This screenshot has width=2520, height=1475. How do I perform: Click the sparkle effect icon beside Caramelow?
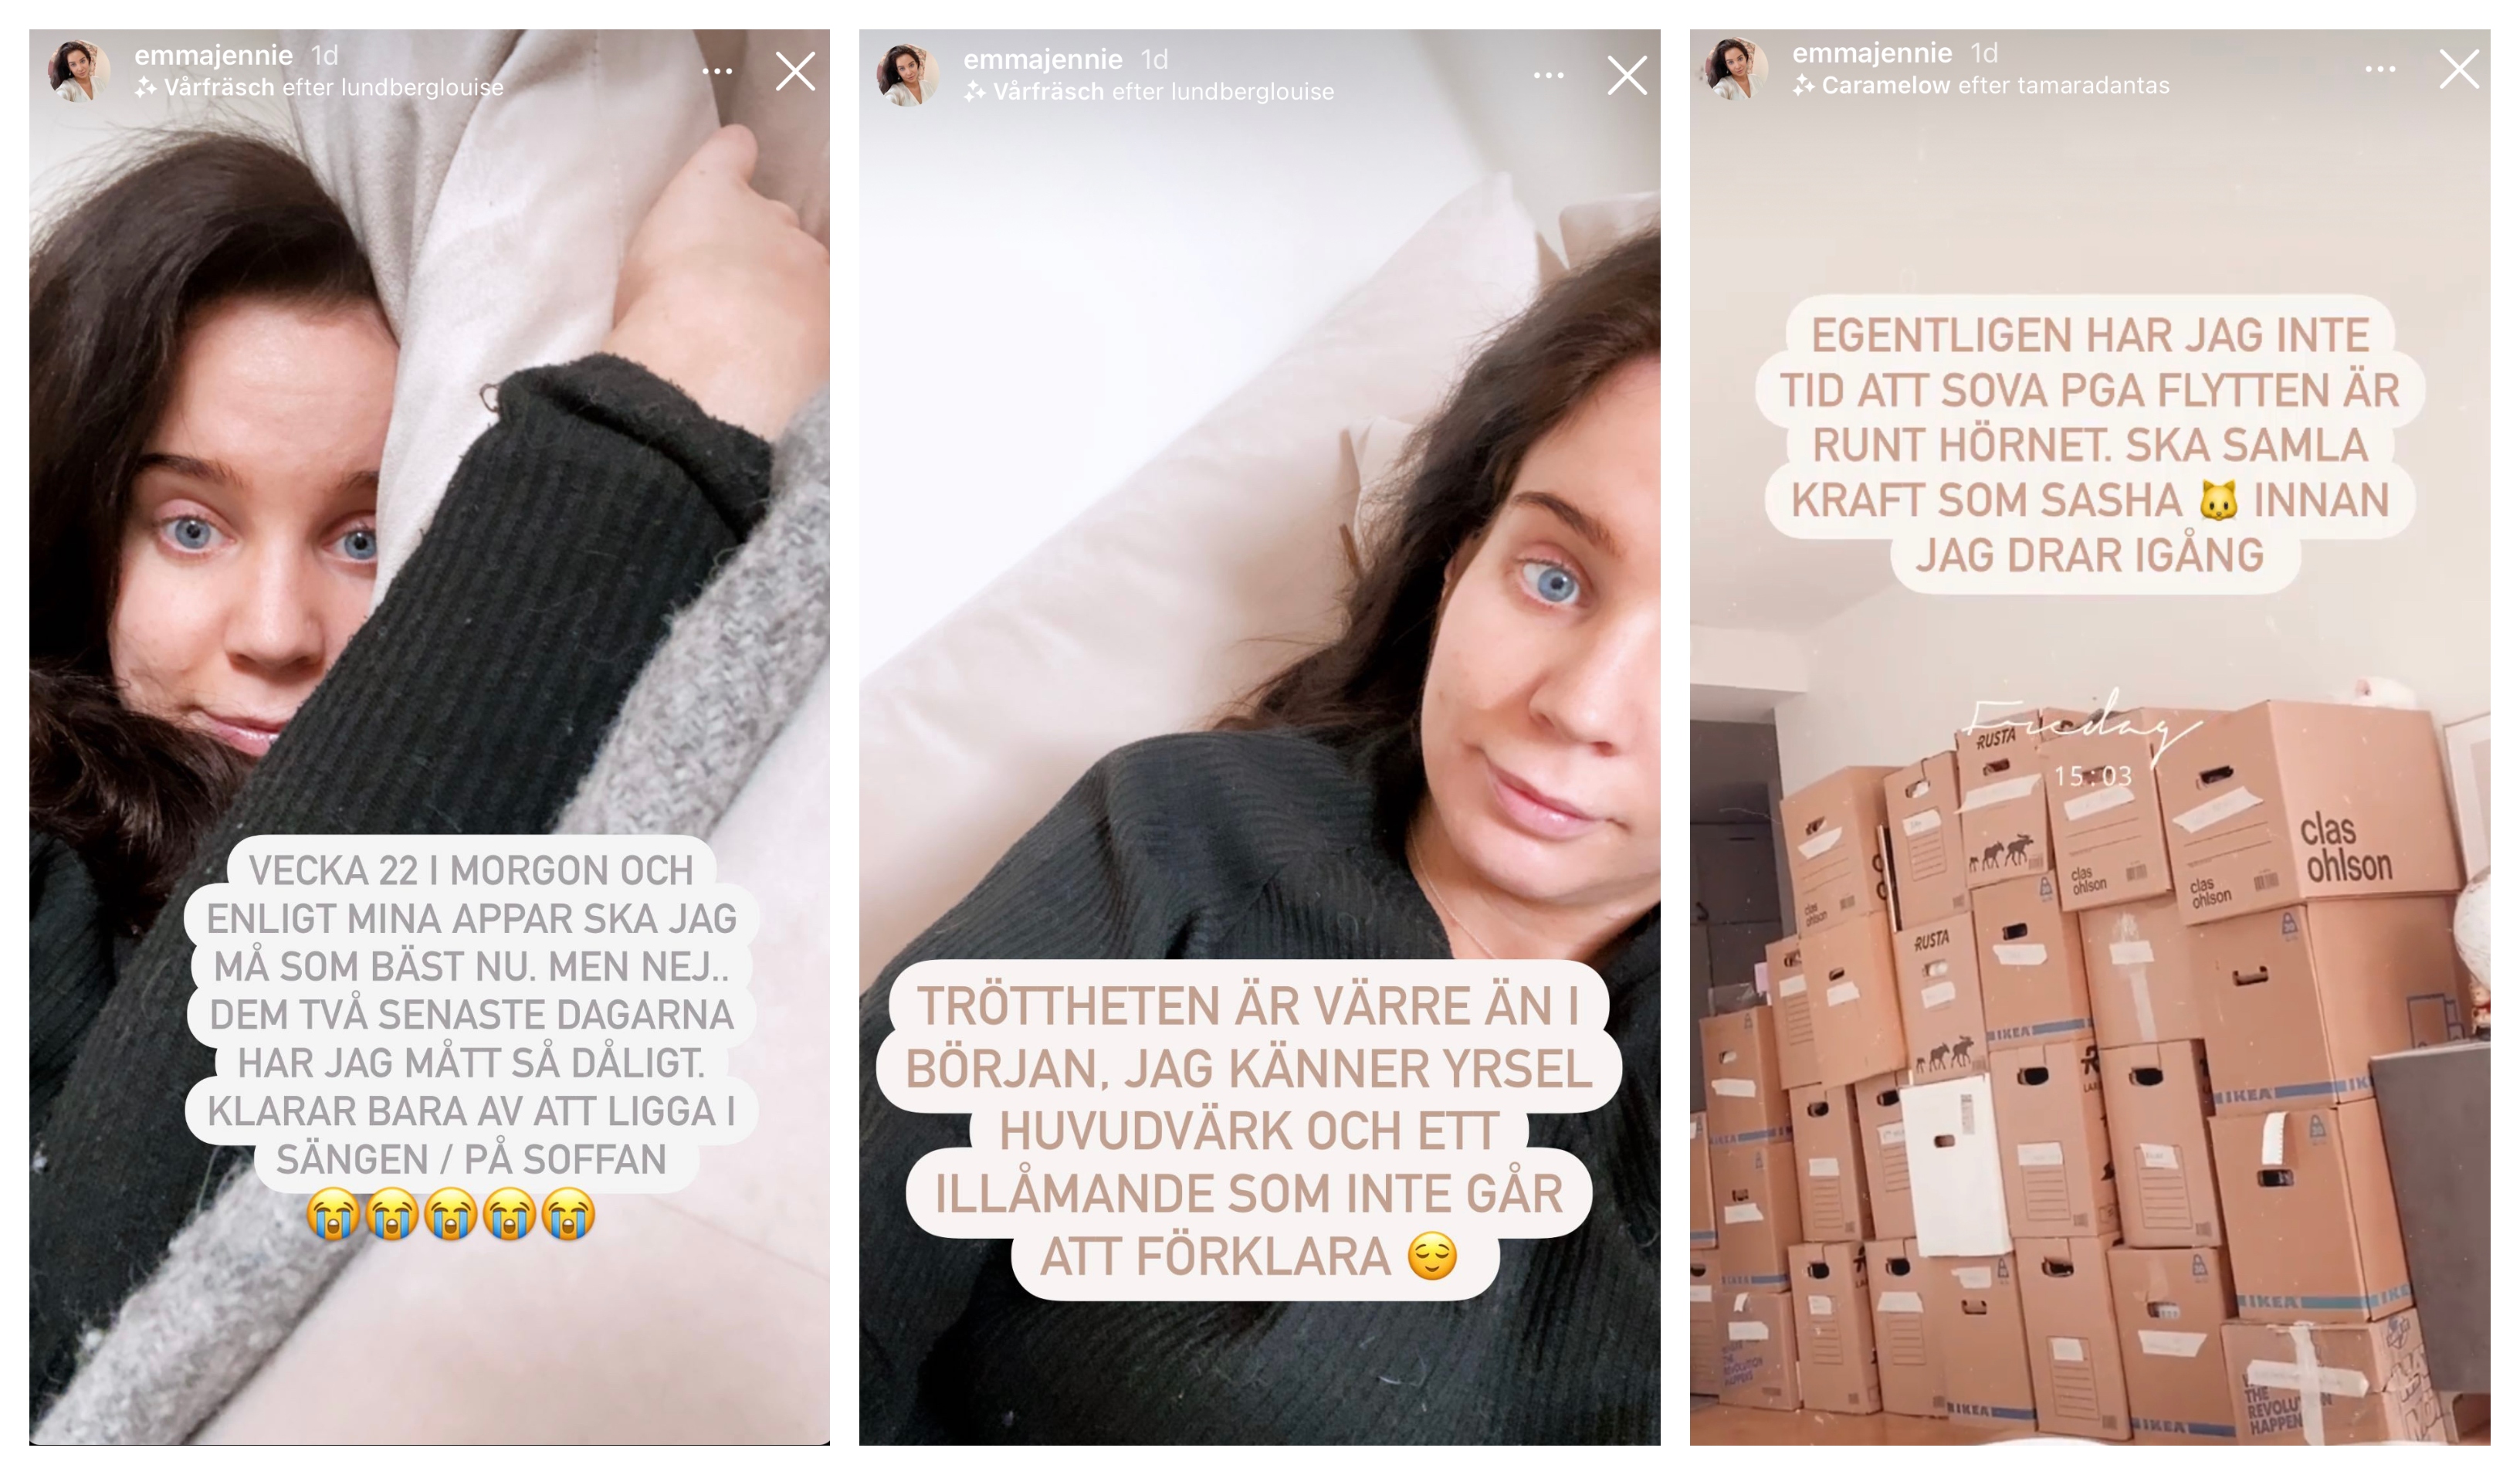[1804, 86]
